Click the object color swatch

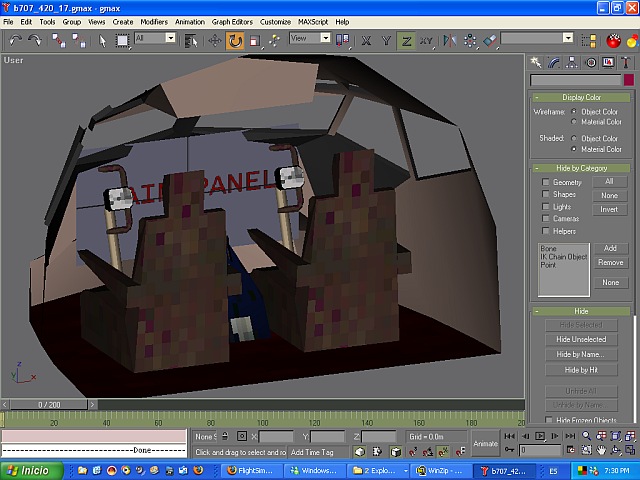629,80
